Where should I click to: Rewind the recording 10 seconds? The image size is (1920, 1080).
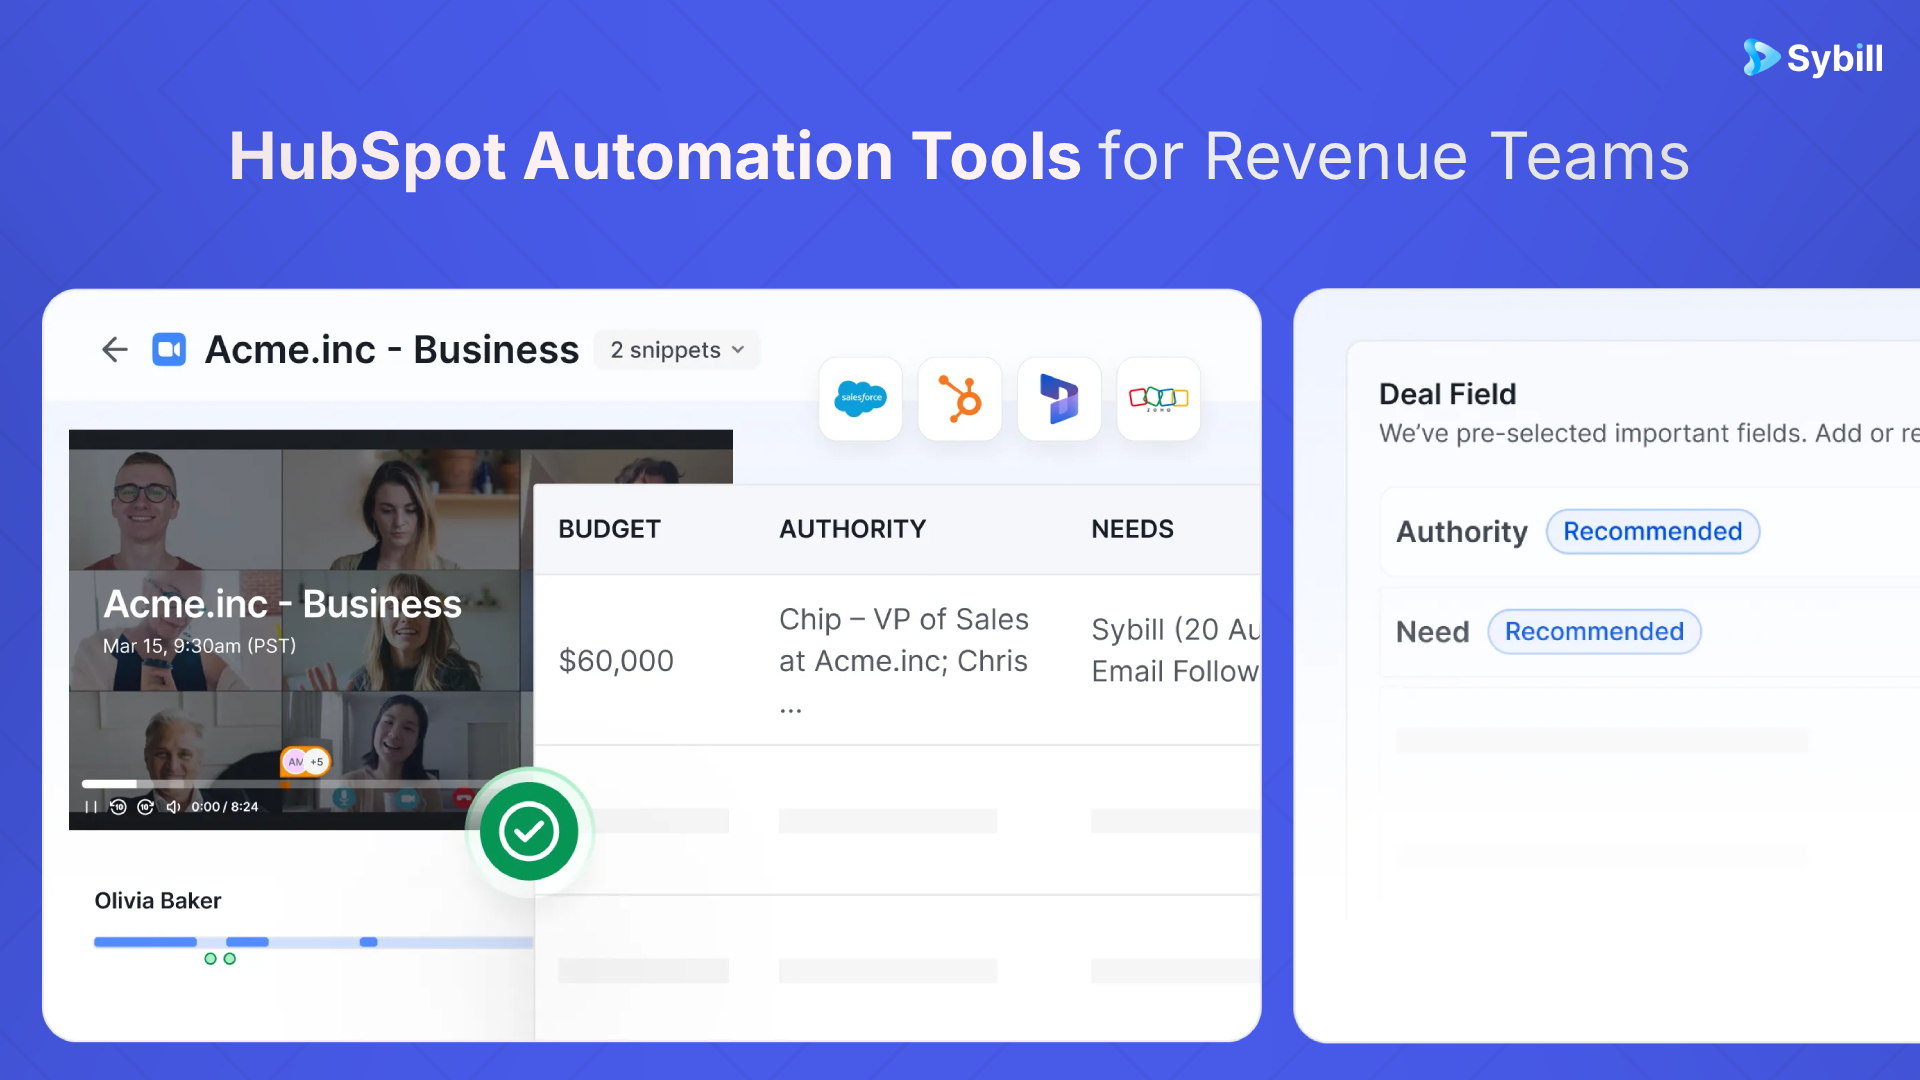click(118, 807)
